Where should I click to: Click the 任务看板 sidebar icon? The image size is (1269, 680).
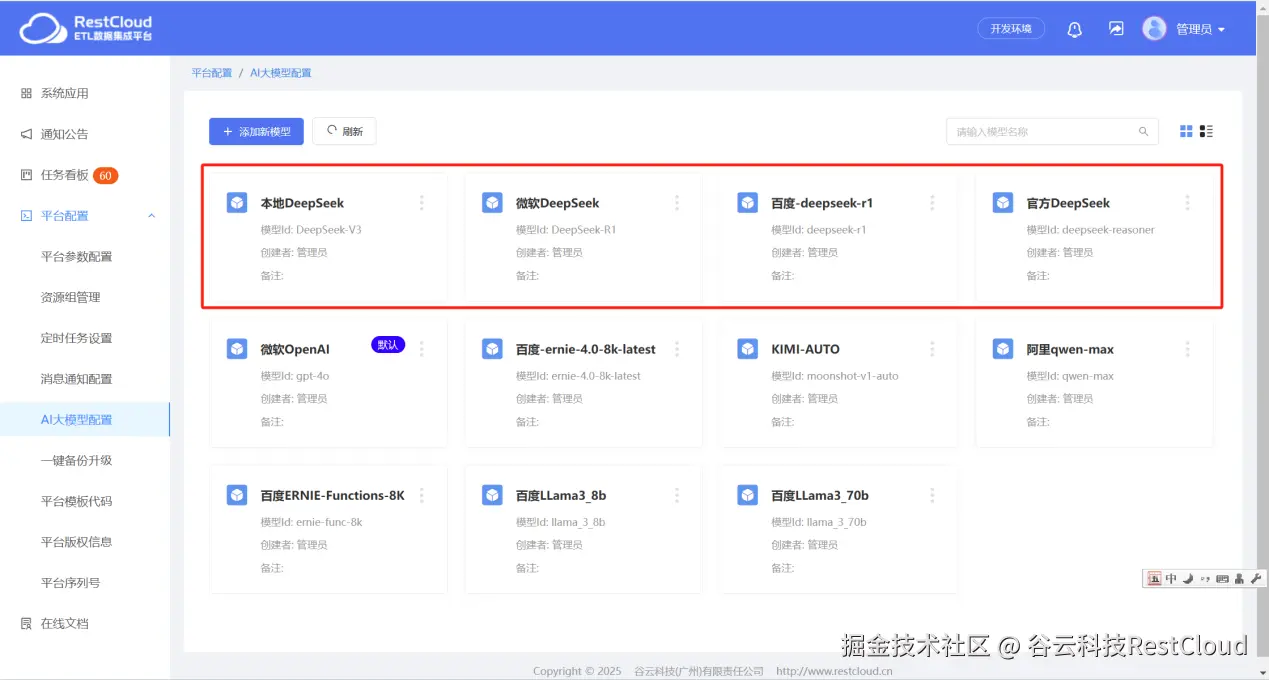[x=25, y=174]
